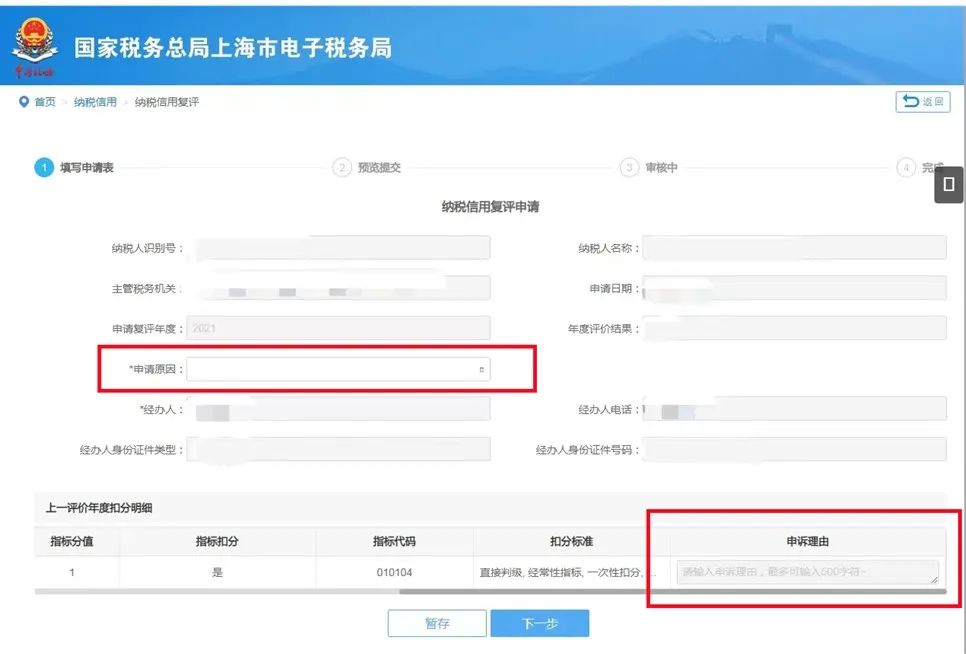Click the 下一步 button
The image size is (966, 654).
click(540, 623)
